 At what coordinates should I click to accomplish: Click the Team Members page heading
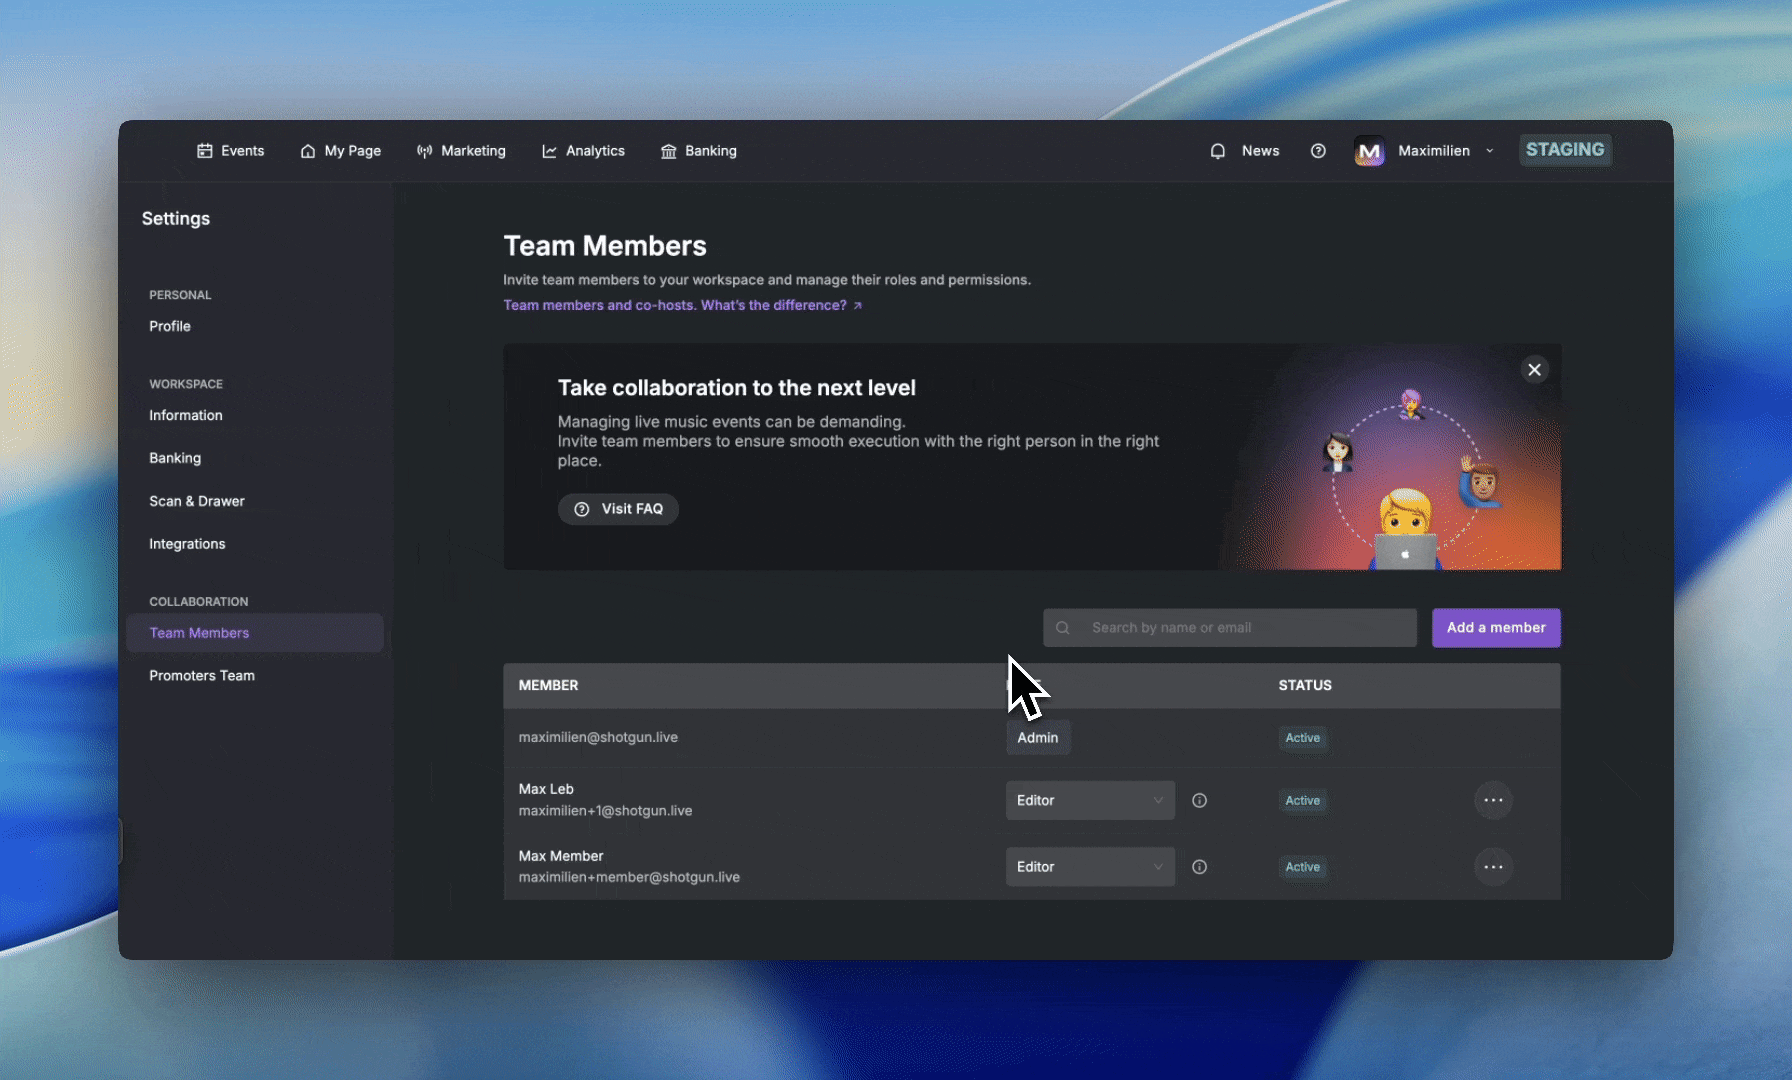(605, 246)
